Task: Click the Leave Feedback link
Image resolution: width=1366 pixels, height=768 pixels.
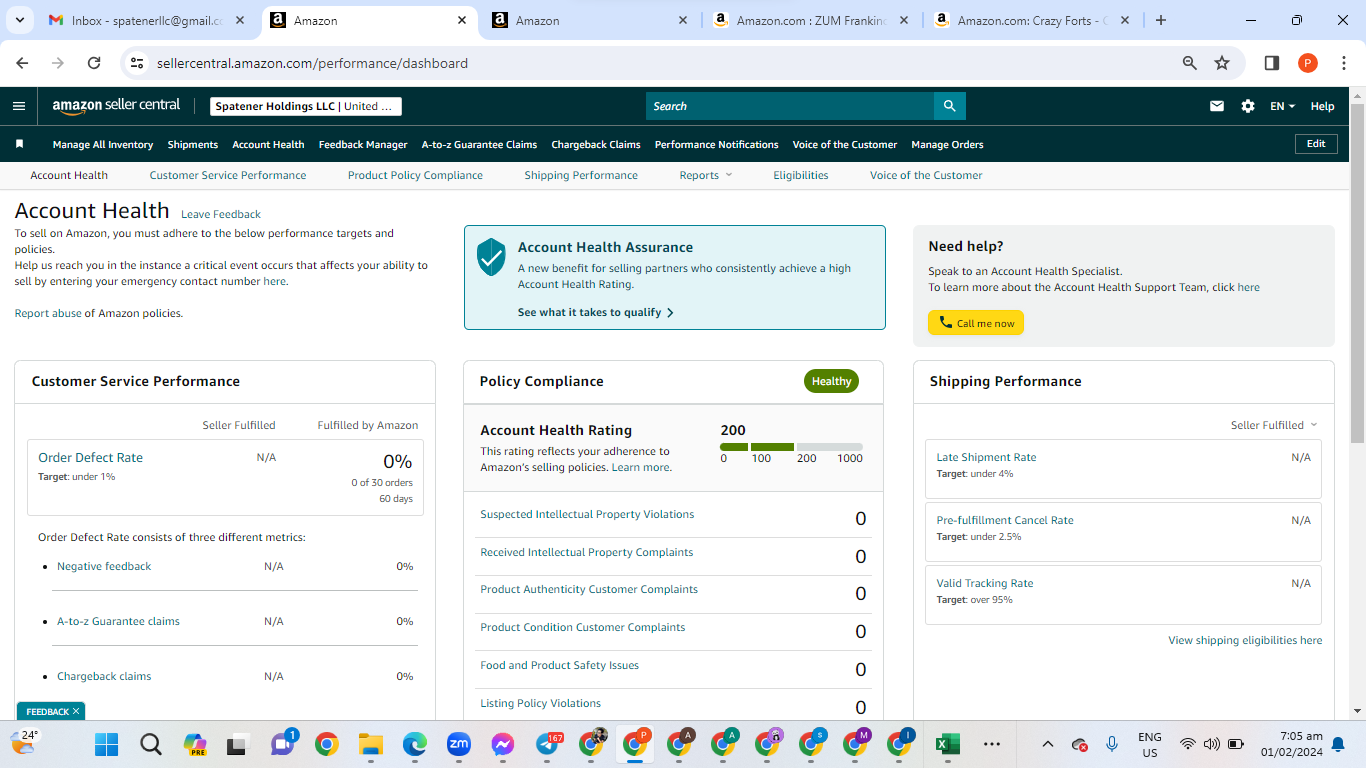Action: pyautogui.click(x=221, y=214)
